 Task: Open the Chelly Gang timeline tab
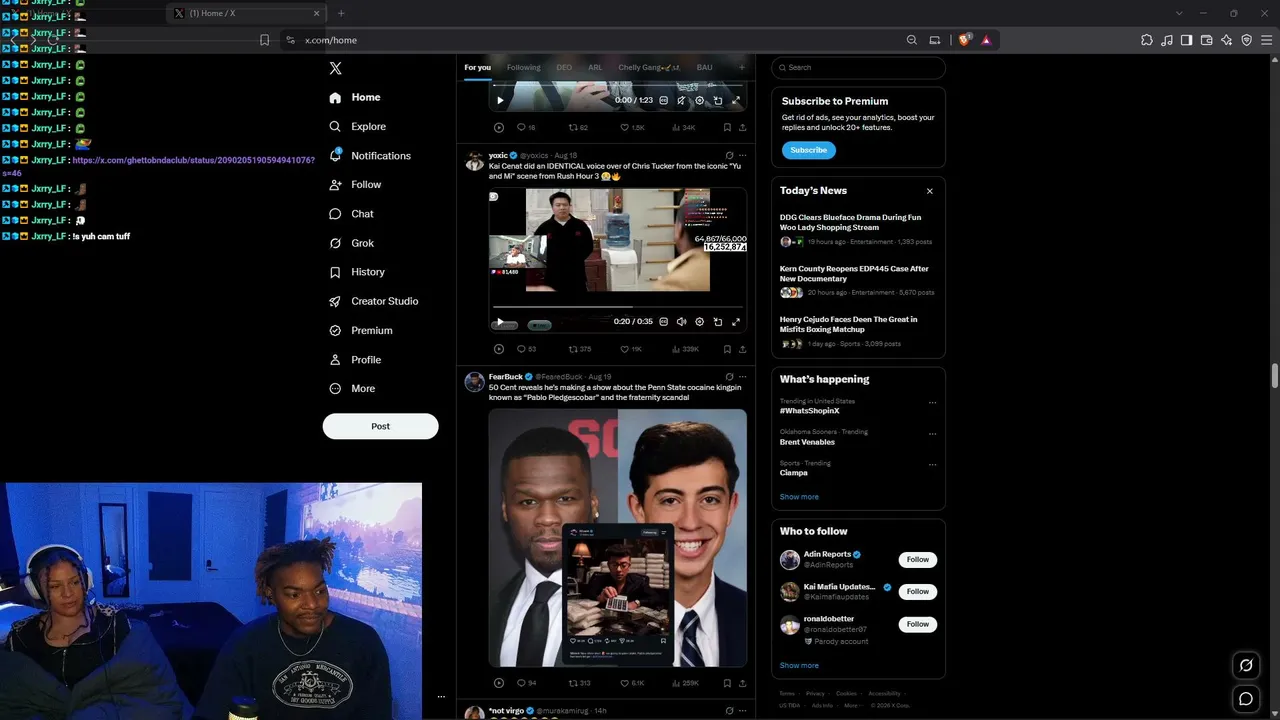(649, 68)
